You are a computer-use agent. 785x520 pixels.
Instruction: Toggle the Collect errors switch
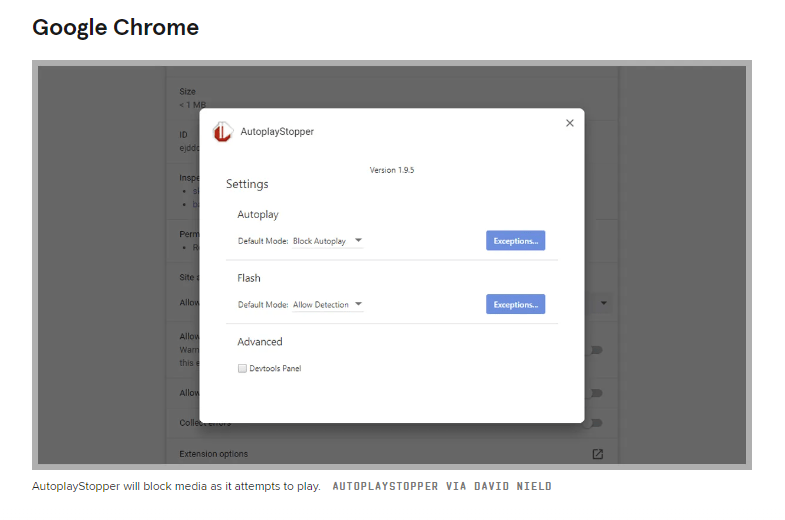[596, 423]
